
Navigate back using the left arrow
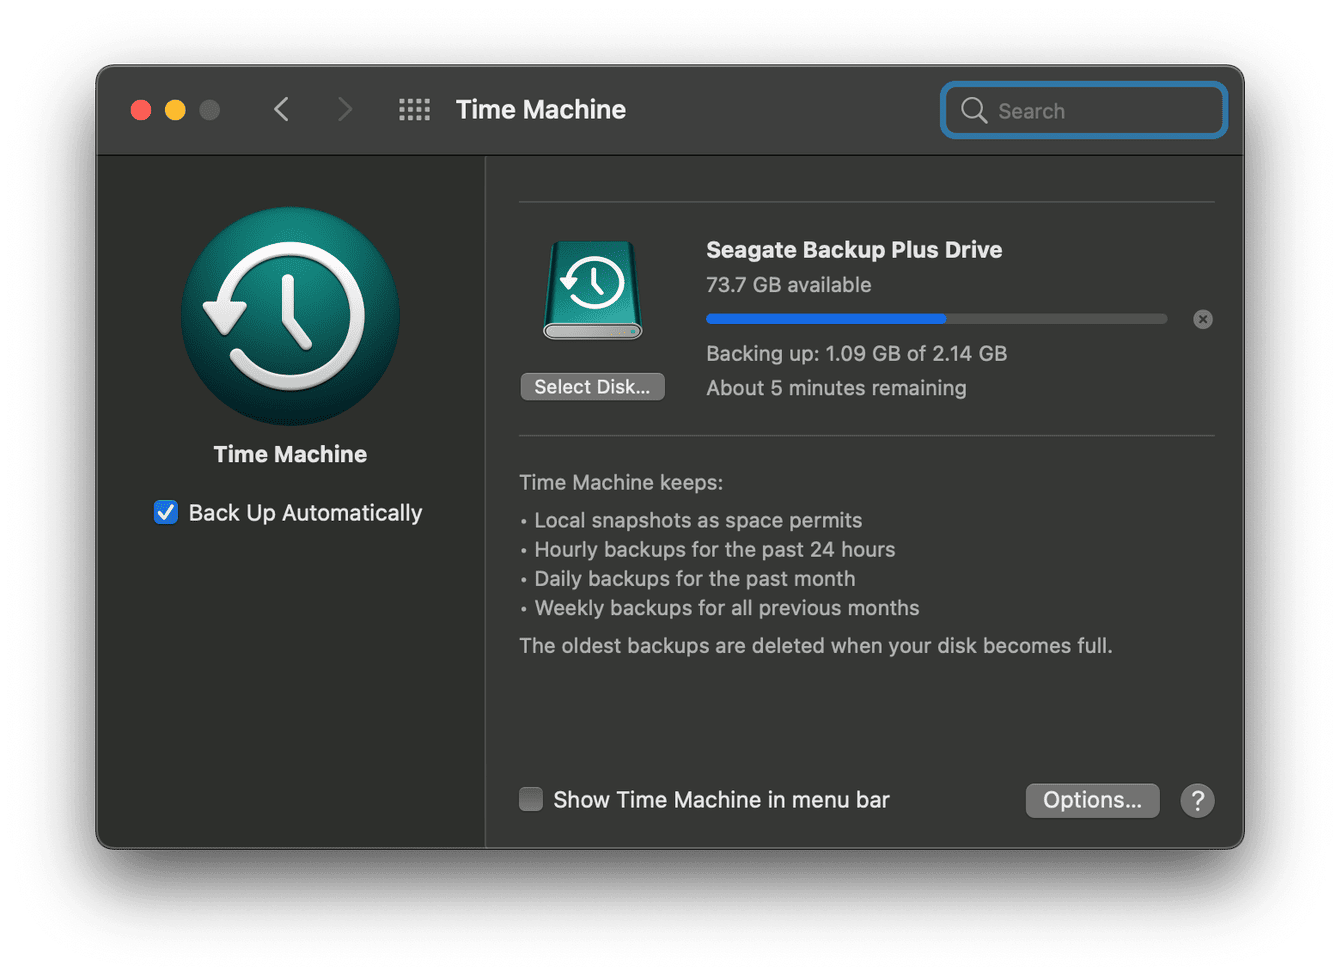pyautogui.click(x=281, y=110)
